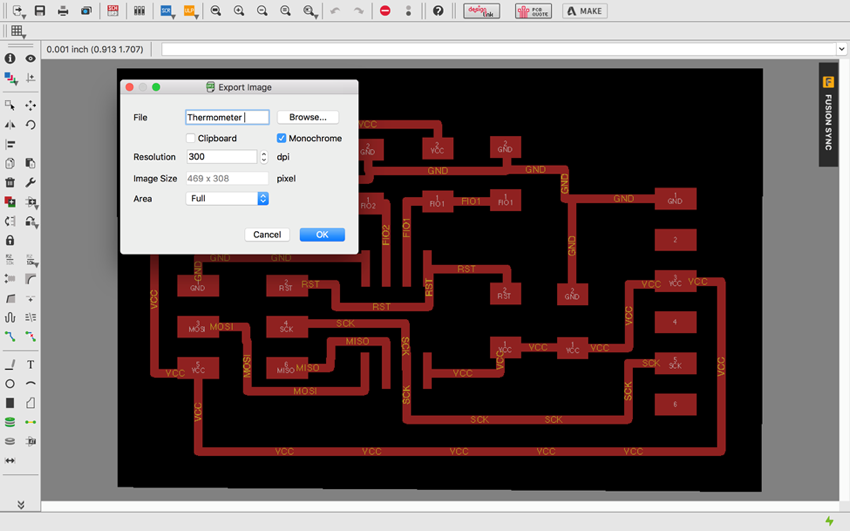Image resolution: width=850 pixels, height=531 pixels.
Task: Select the Delete trash can tool
Action: tap(10, 183)
